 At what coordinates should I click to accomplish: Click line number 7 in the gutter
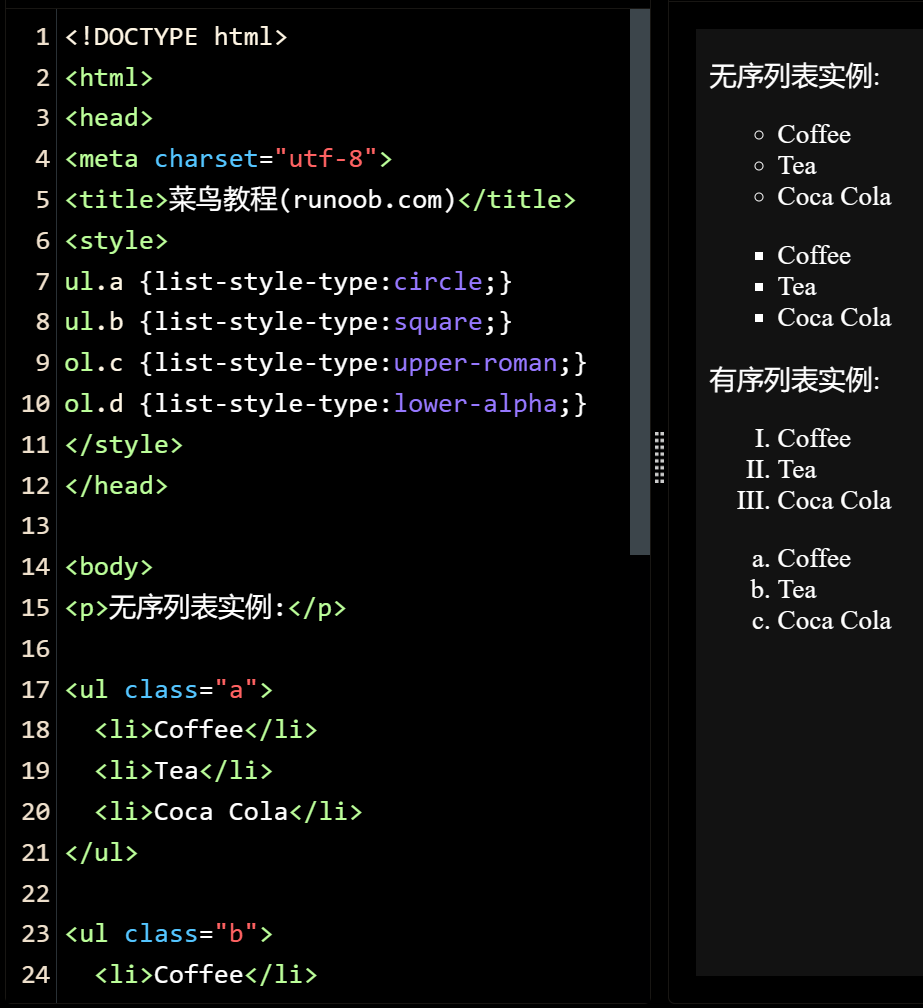42,282
